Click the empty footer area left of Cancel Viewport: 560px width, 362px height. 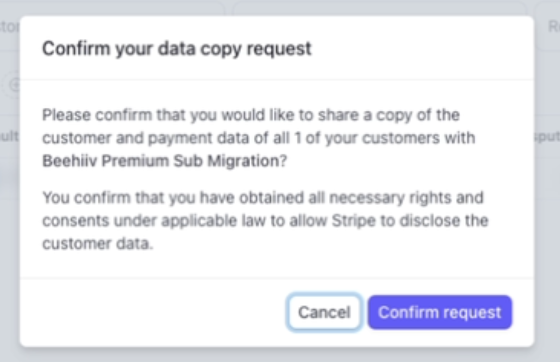[x=154, y=312]
